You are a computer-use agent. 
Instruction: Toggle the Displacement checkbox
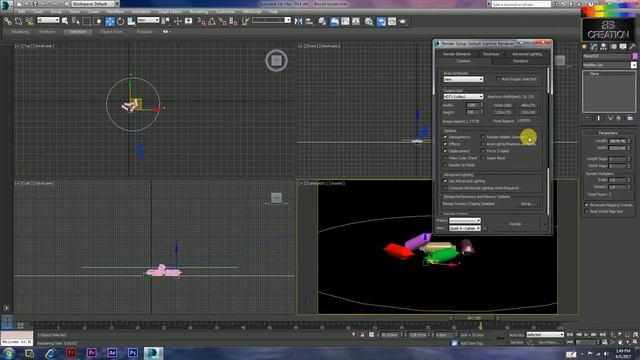point(445,151)
